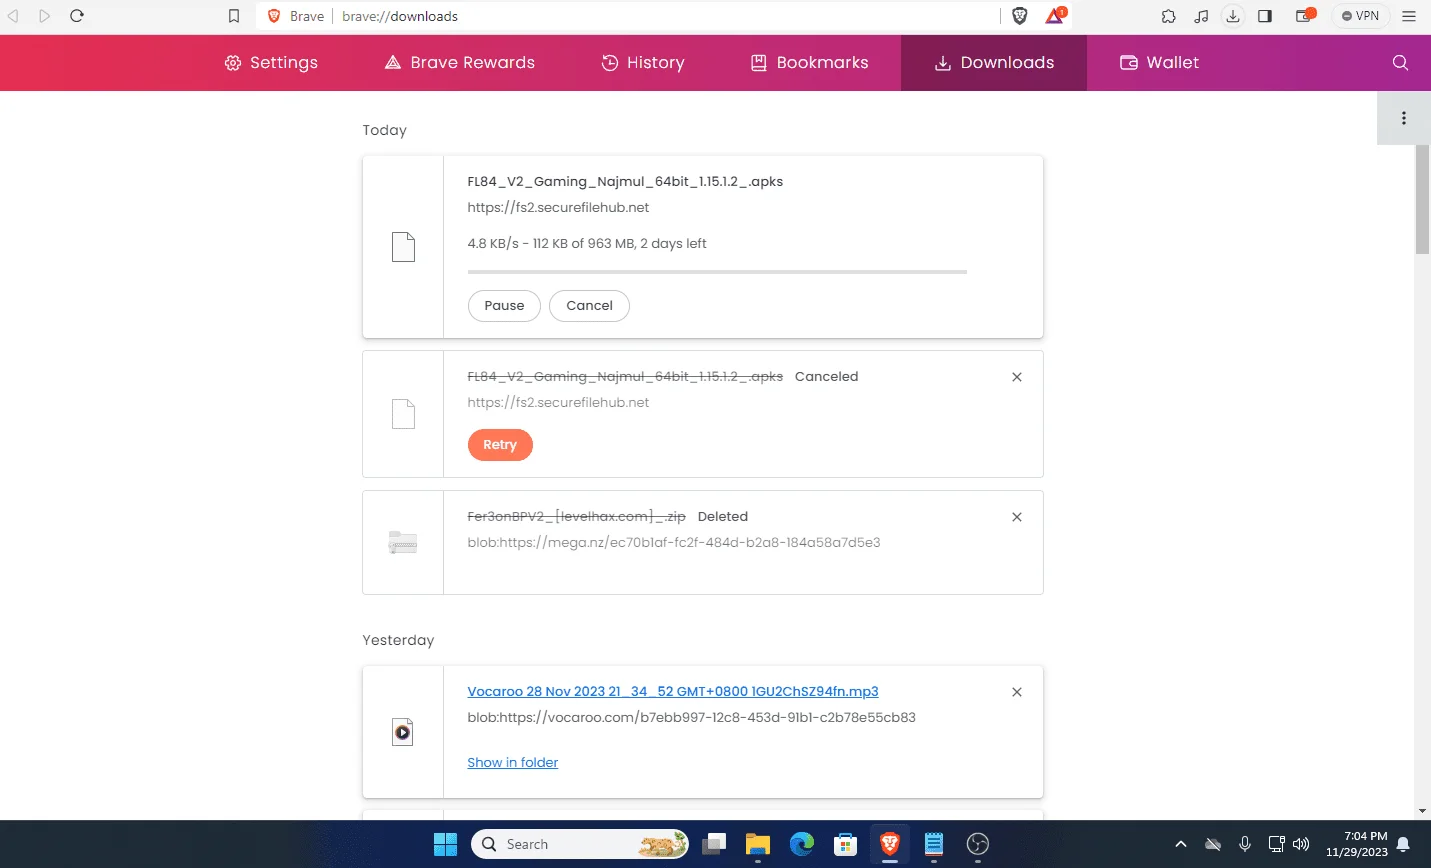The height and width of the screenshot is (868, 1431).
Task: Toggle the sidebar panel icon
Action: [x=1265, y=16]
